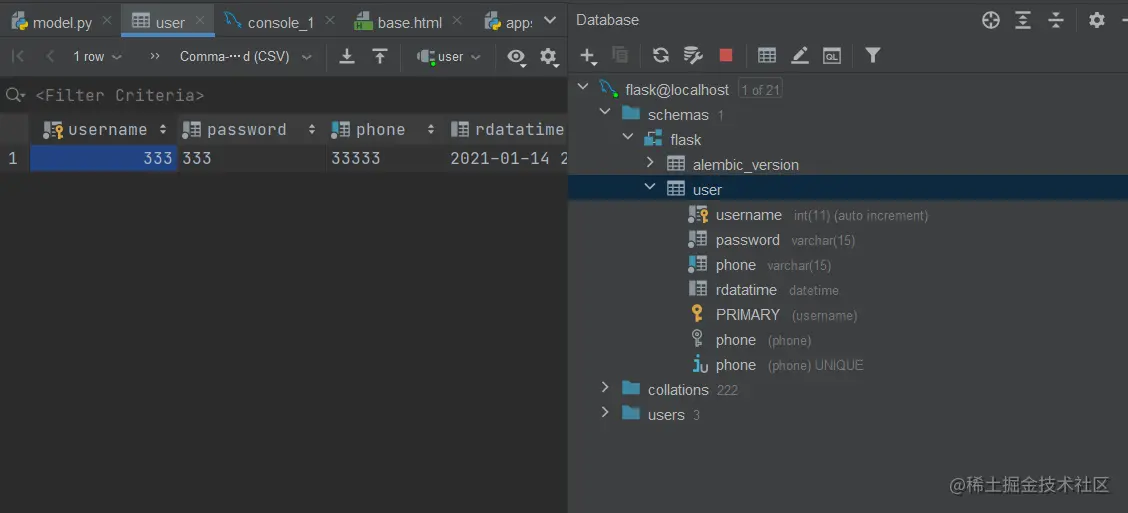Image resolution: width=1128 pixels, height=513 pixels.
Task: Select the password cell showing 333
Action: click(x=251, y=158)
